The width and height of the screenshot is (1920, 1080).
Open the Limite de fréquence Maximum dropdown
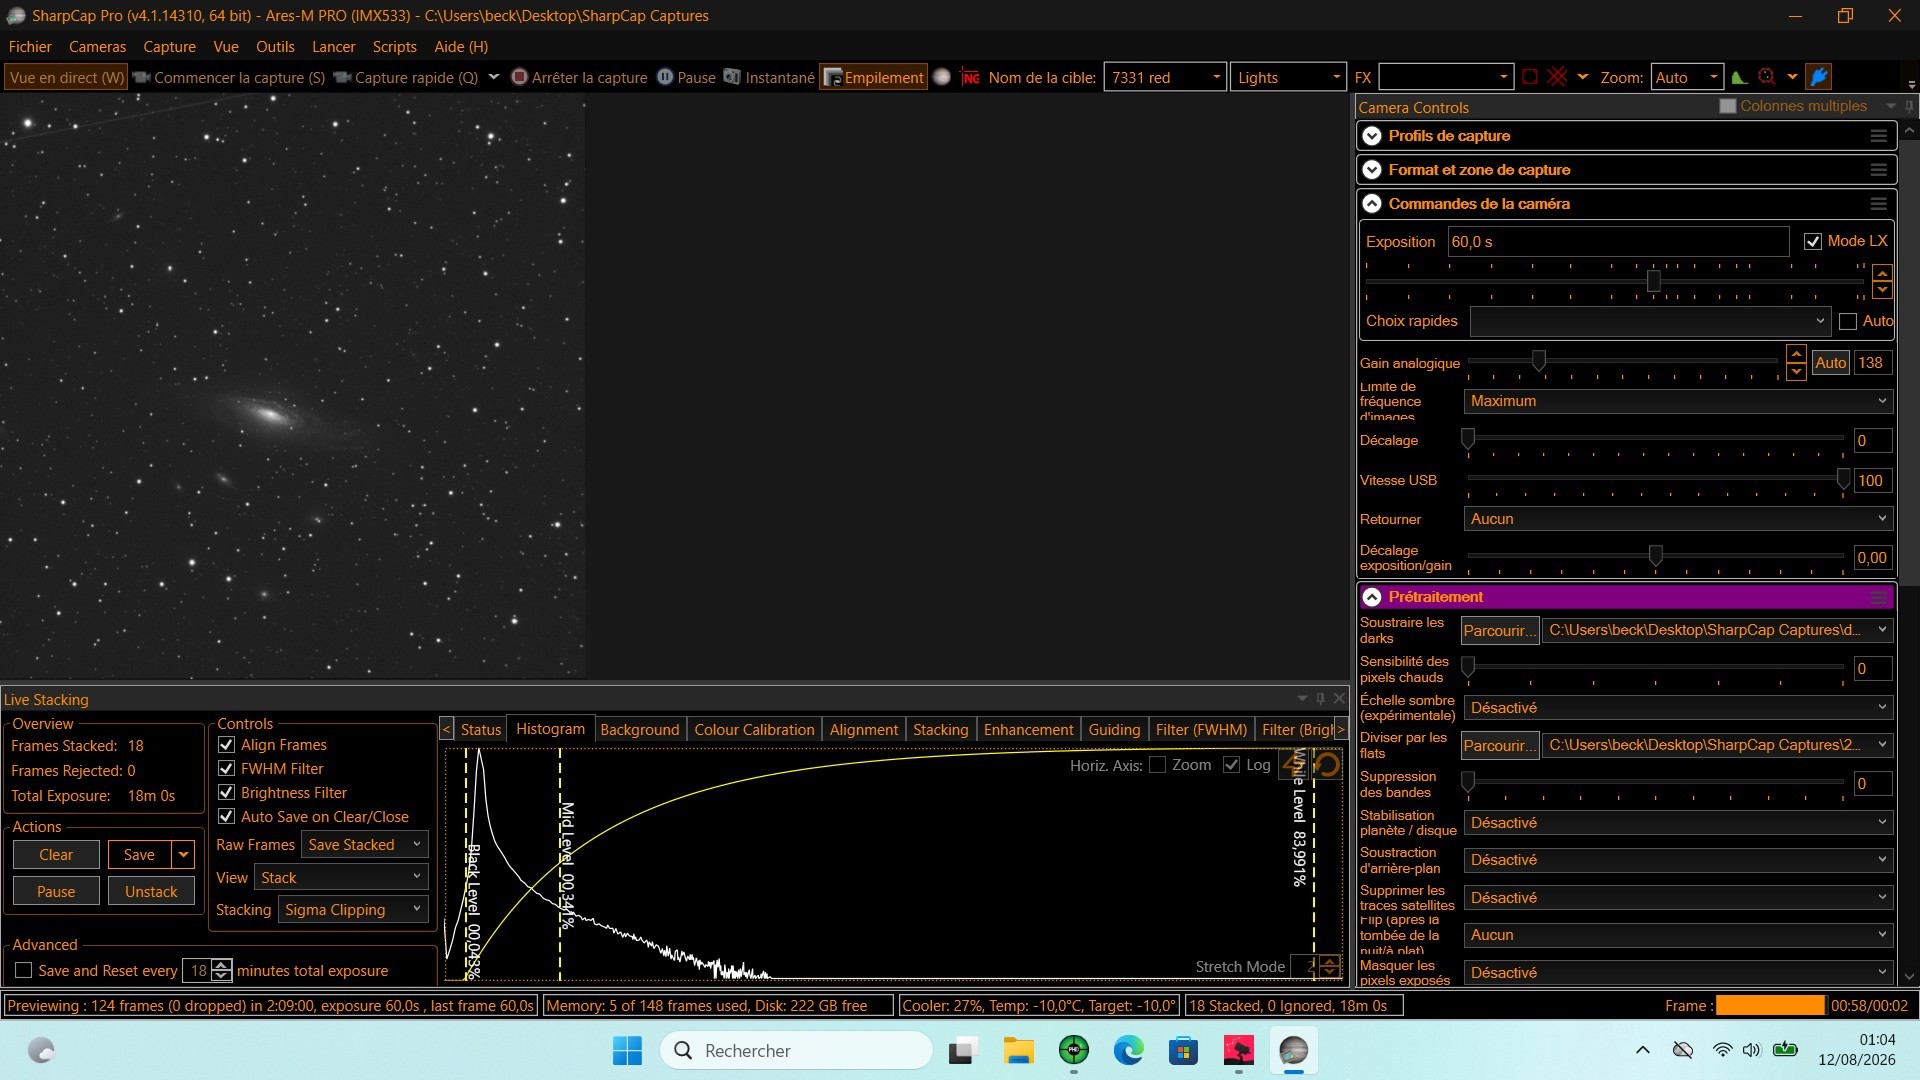pos(1678,401)
